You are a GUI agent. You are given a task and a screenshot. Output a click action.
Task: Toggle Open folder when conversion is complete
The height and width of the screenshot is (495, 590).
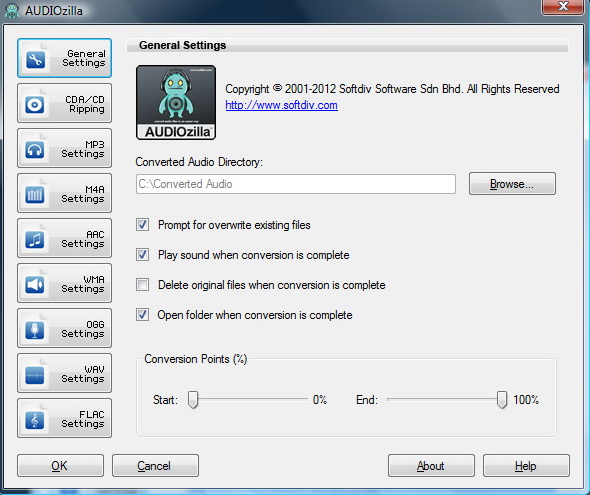point(142,314)
